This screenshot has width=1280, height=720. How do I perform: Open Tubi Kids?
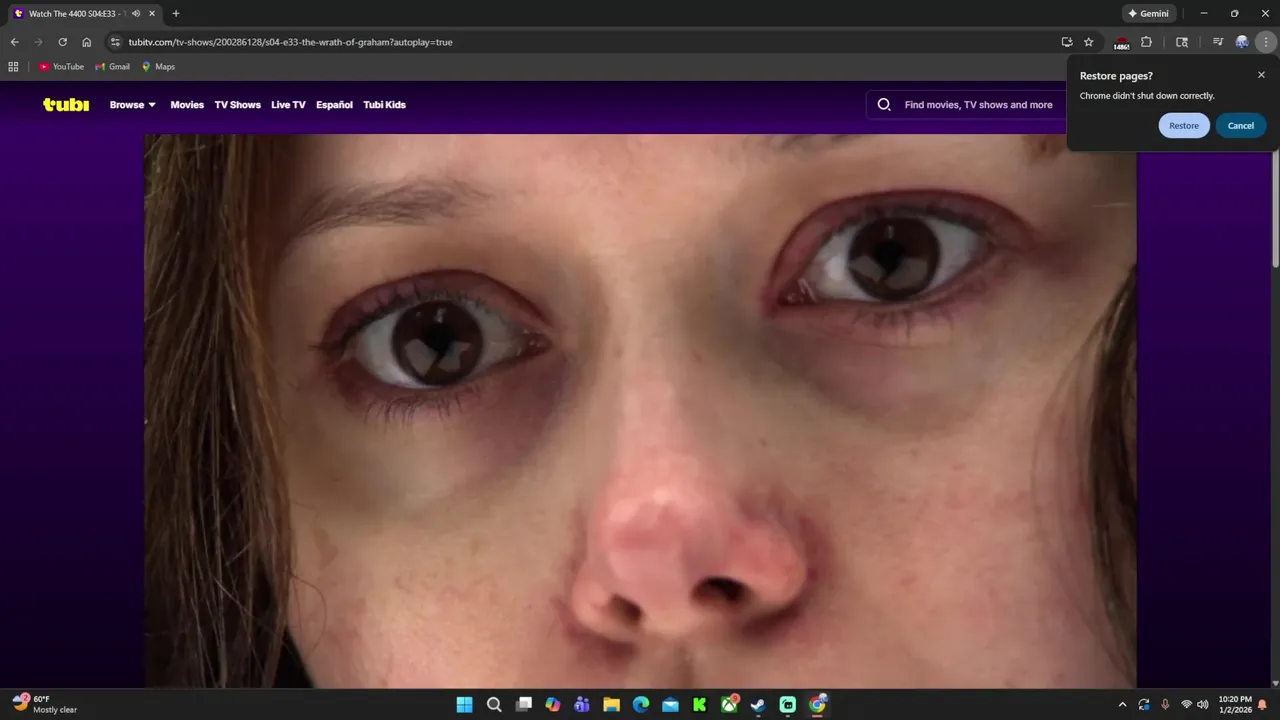[384, 105]
